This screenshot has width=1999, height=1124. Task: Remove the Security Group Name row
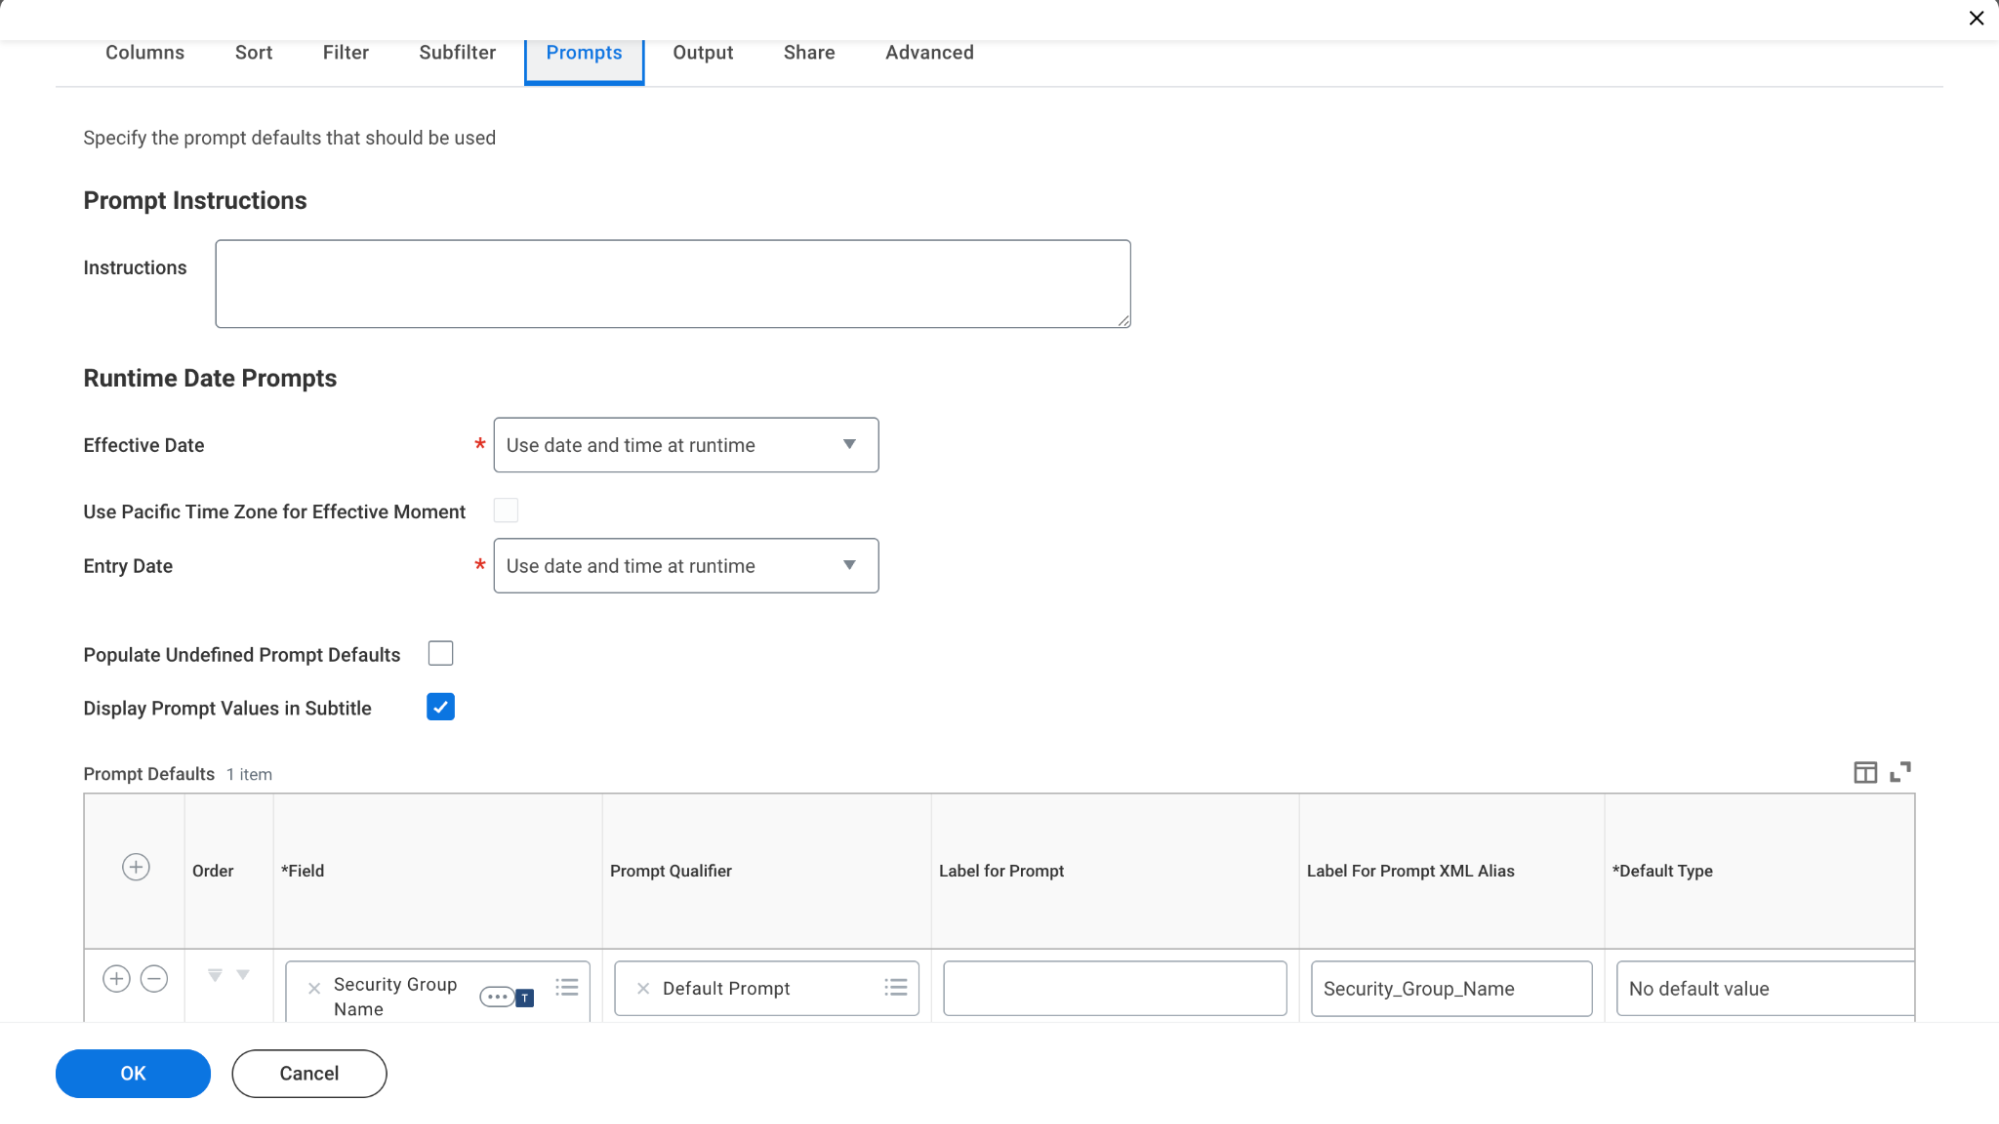[x=154, y=979]
